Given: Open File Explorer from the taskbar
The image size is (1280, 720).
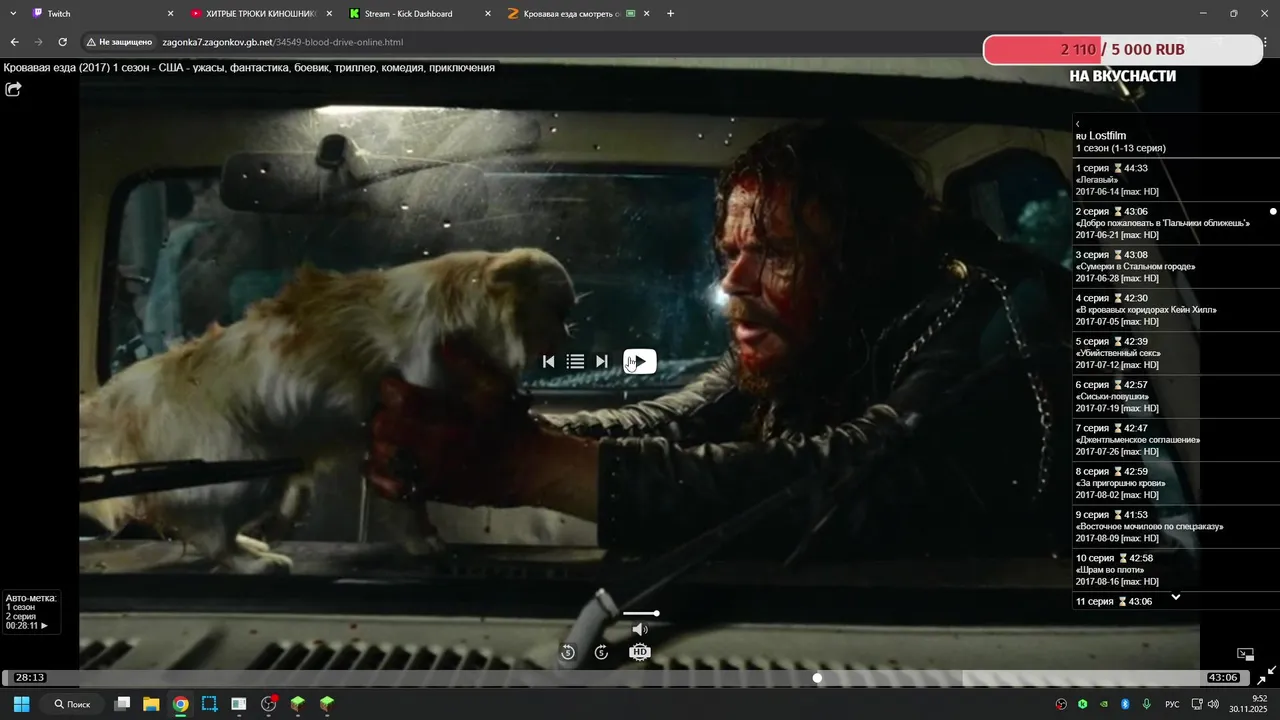Looking at the screenshot, I should click(x=151, y=704).
